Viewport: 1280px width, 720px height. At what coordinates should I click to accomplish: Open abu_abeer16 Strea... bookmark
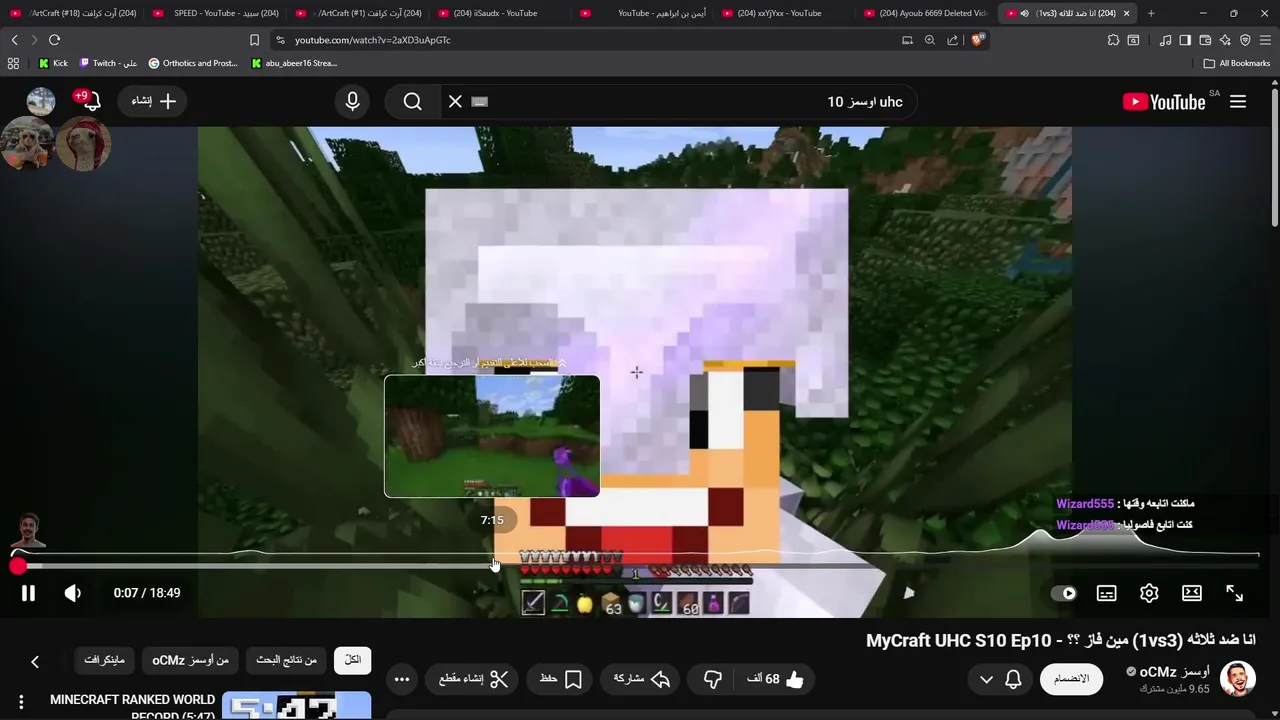point(294,63)
